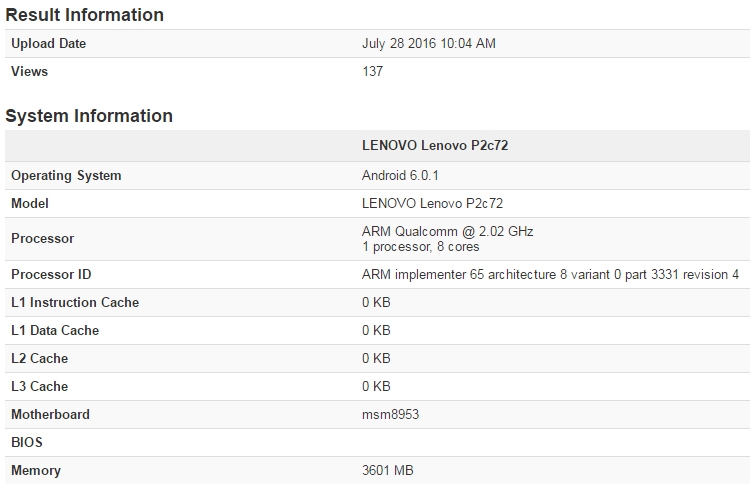Click the L3 Cache label
The width and height of the screenshot is (750, 492).
(39, 386)
